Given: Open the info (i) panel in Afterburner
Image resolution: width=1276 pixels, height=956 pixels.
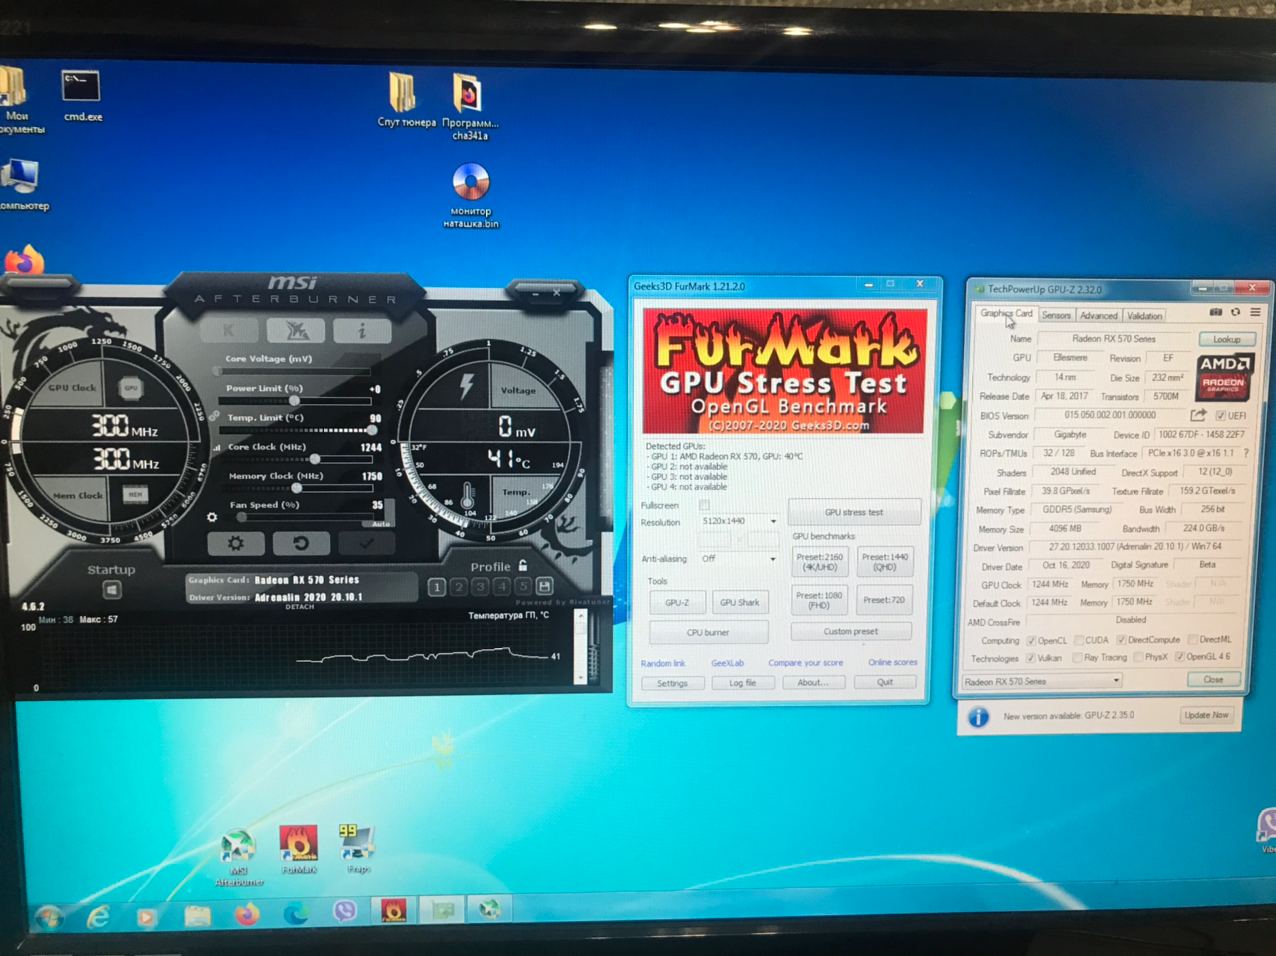Looking at the screenshot, I should coord(362,330).
